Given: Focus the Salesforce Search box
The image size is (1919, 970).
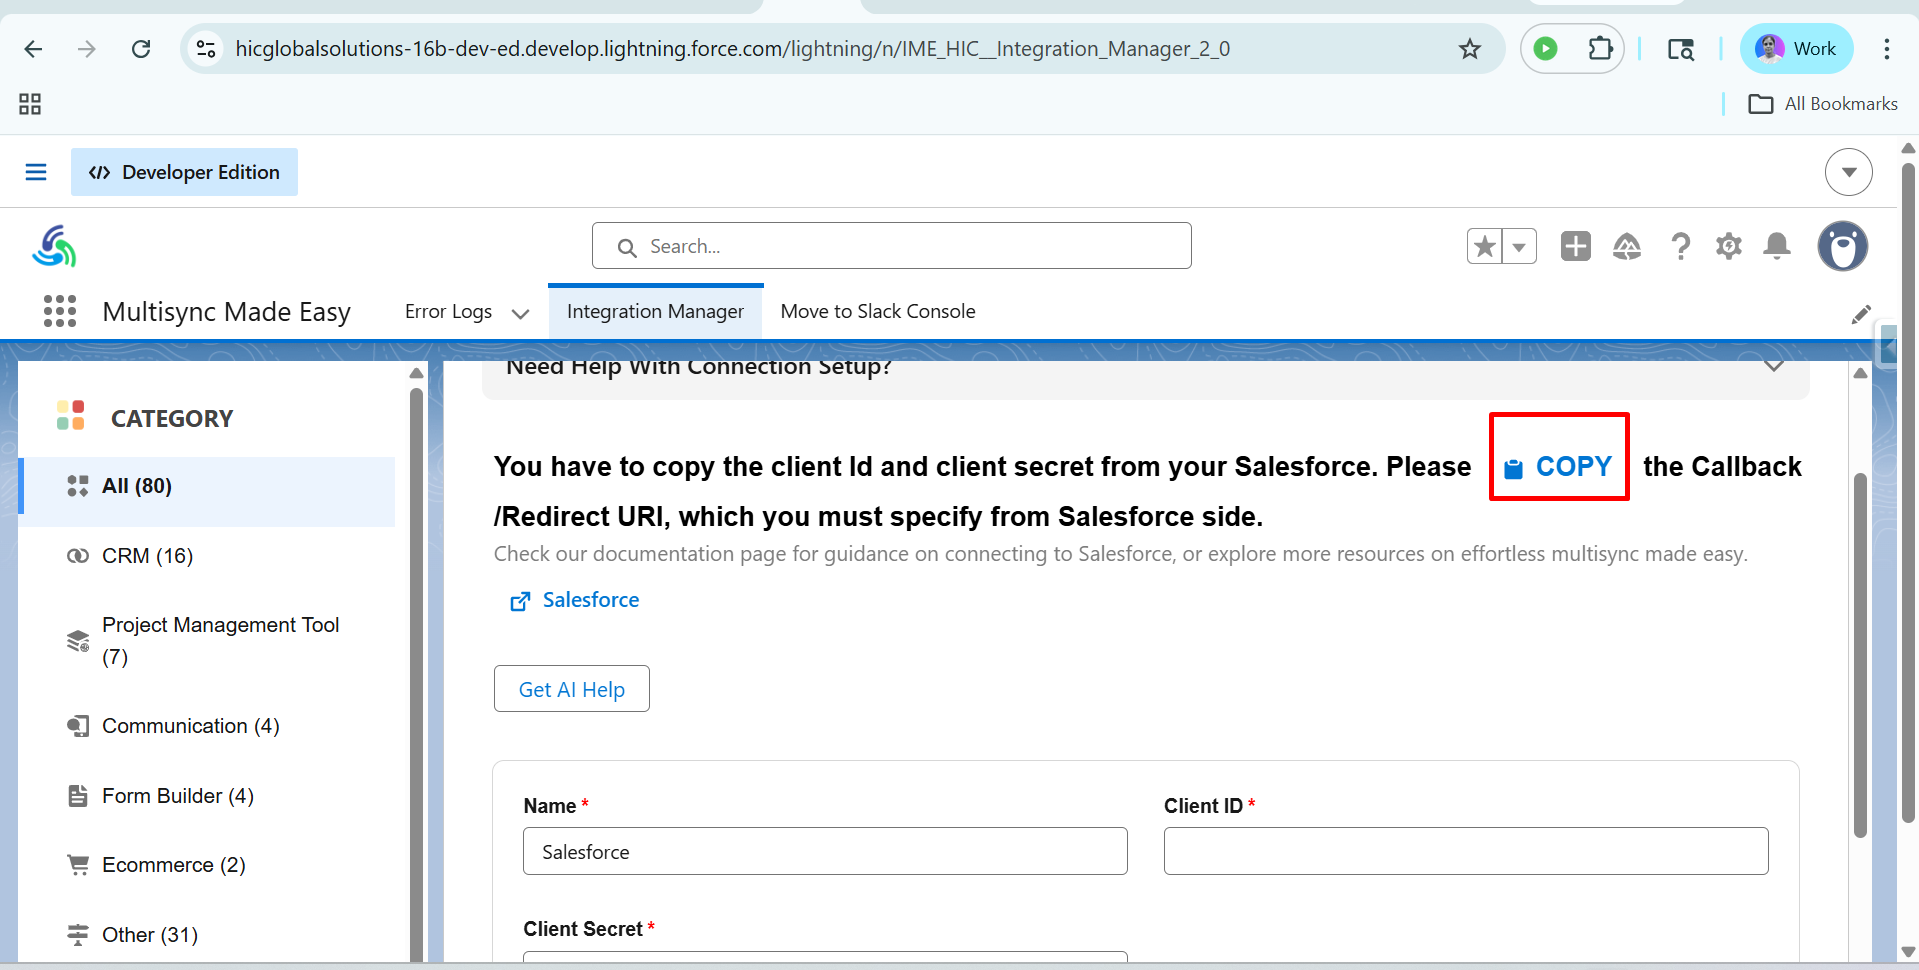Looking at the screenshot, I should (892, 246).
